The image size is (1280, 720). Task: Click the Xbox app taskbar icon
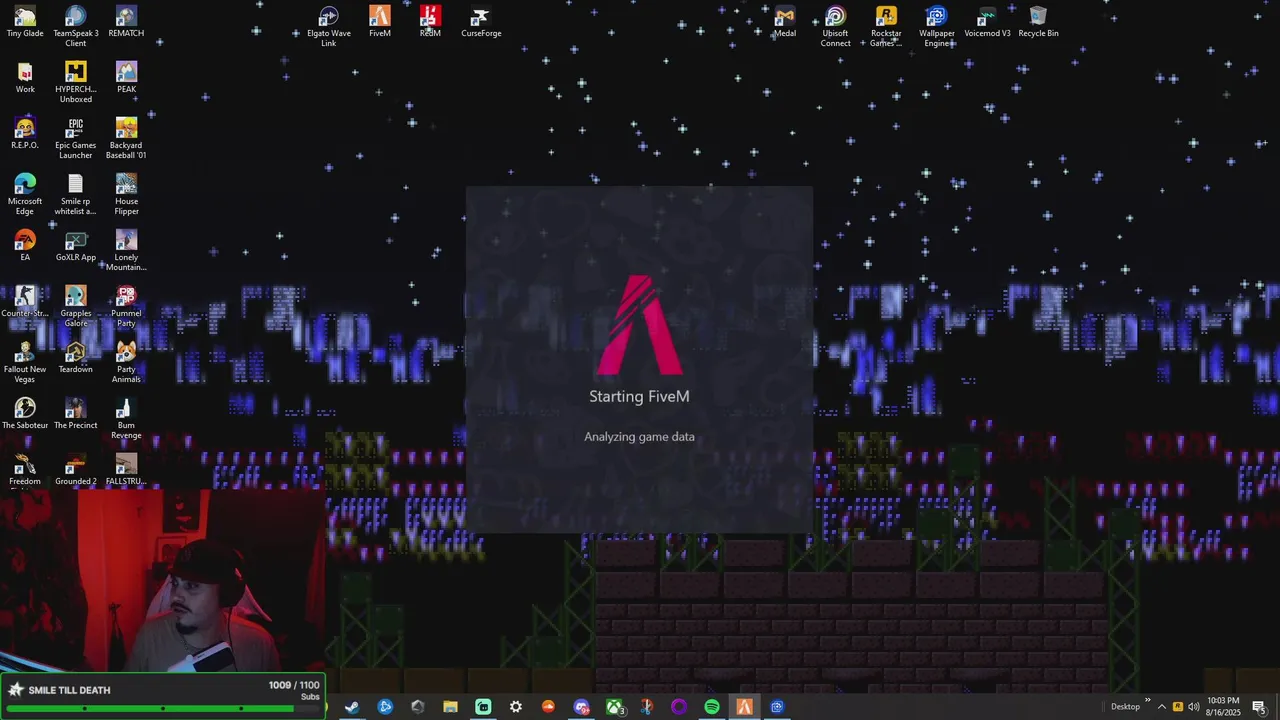pos(614,707)
